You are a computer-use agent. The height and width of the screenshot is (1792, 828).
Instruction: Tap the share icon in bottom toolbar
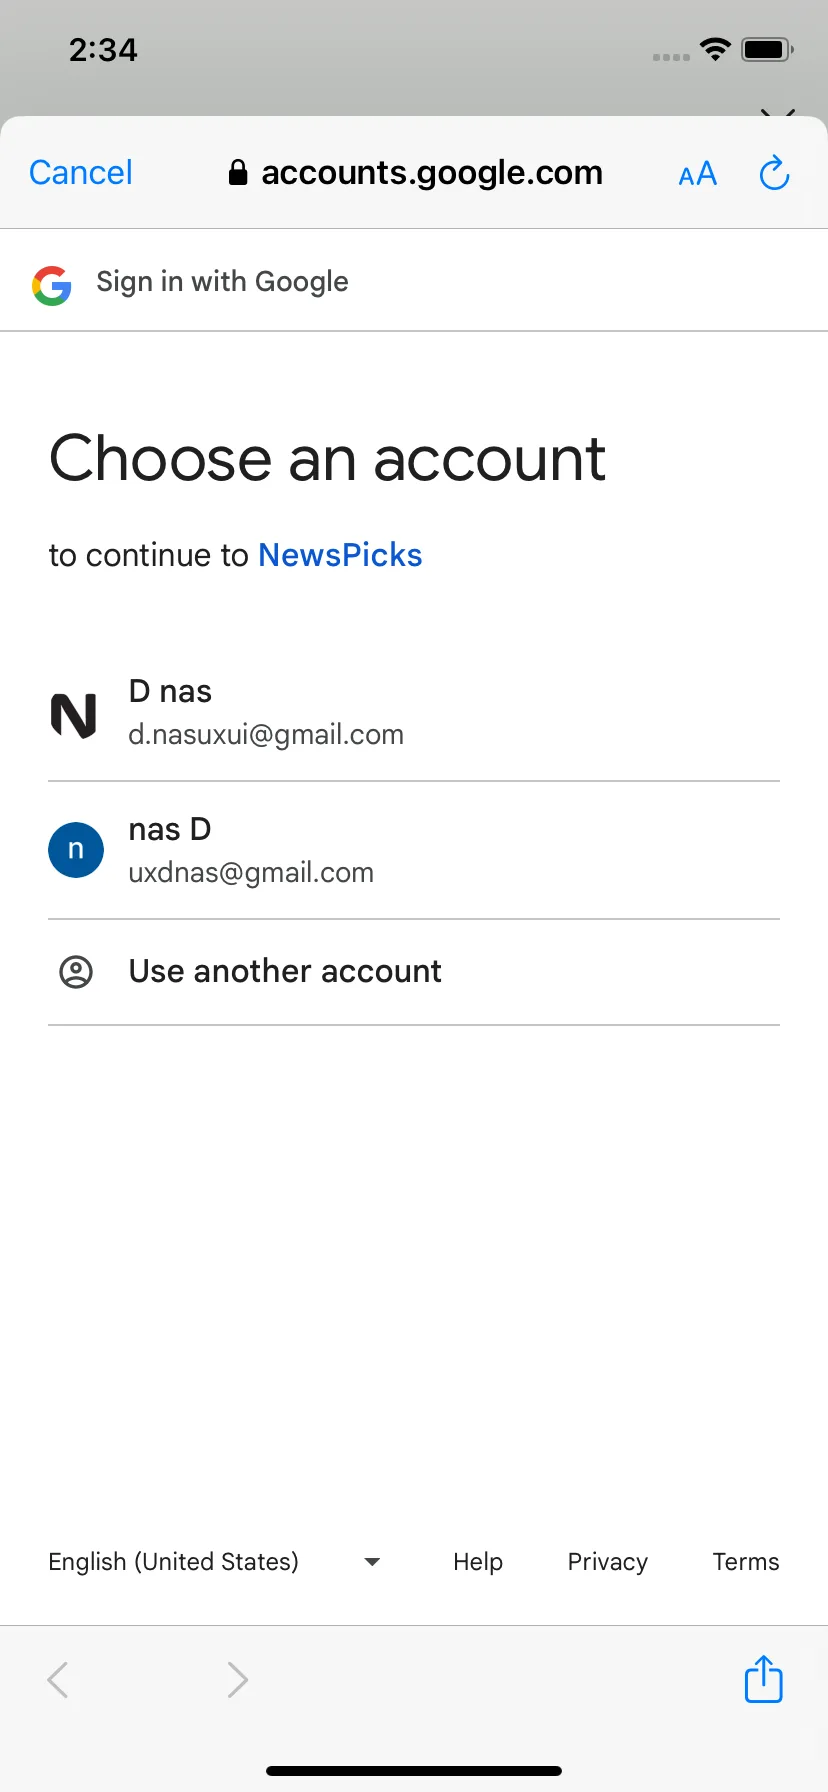click(764, 1679)
